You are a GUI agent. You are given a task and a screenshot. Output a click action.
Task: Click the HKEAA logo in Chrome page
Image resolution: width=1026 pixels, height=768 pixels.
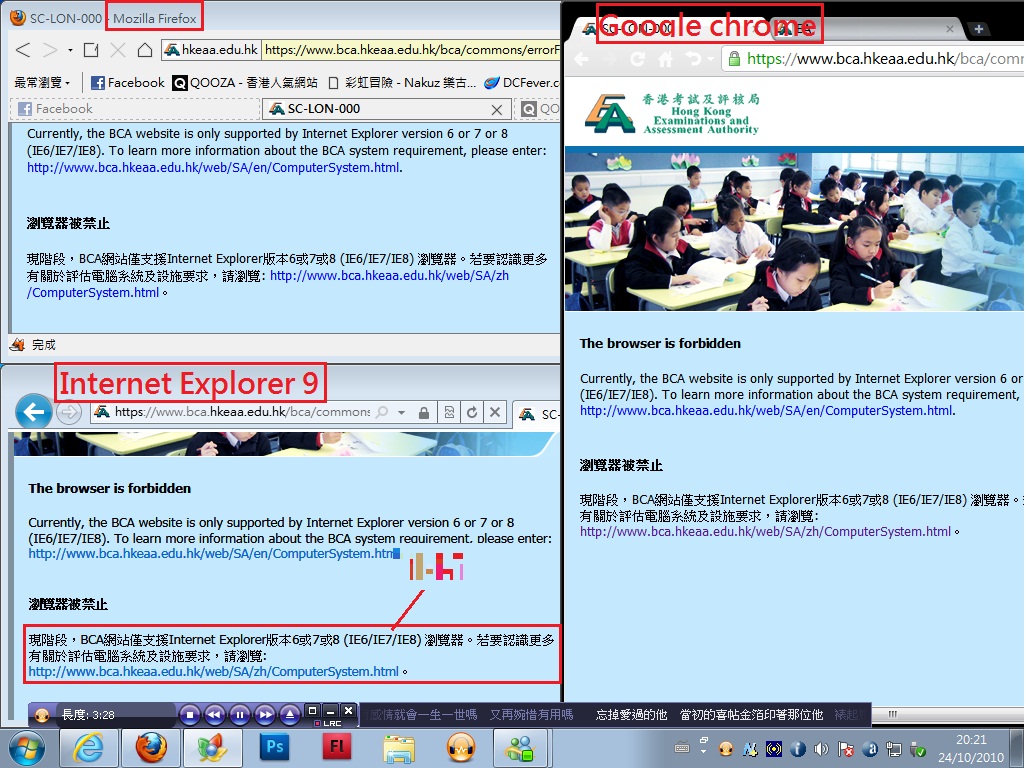pos(673,114)
